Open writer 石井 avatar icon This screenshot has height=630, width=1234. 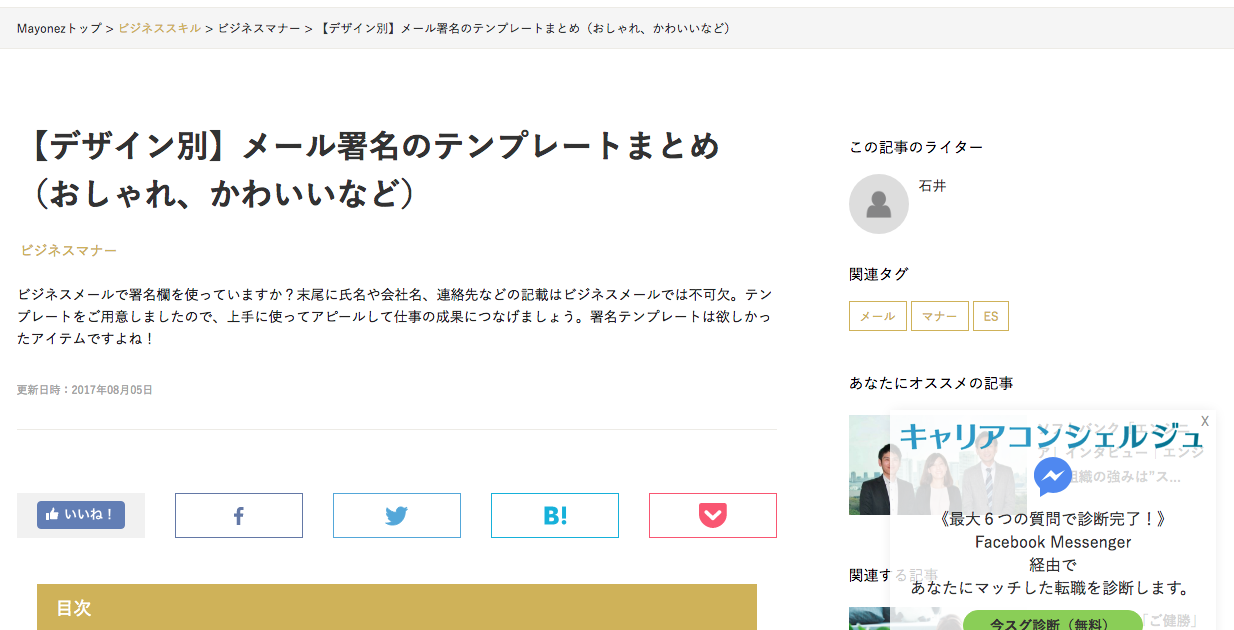(879, 204)
